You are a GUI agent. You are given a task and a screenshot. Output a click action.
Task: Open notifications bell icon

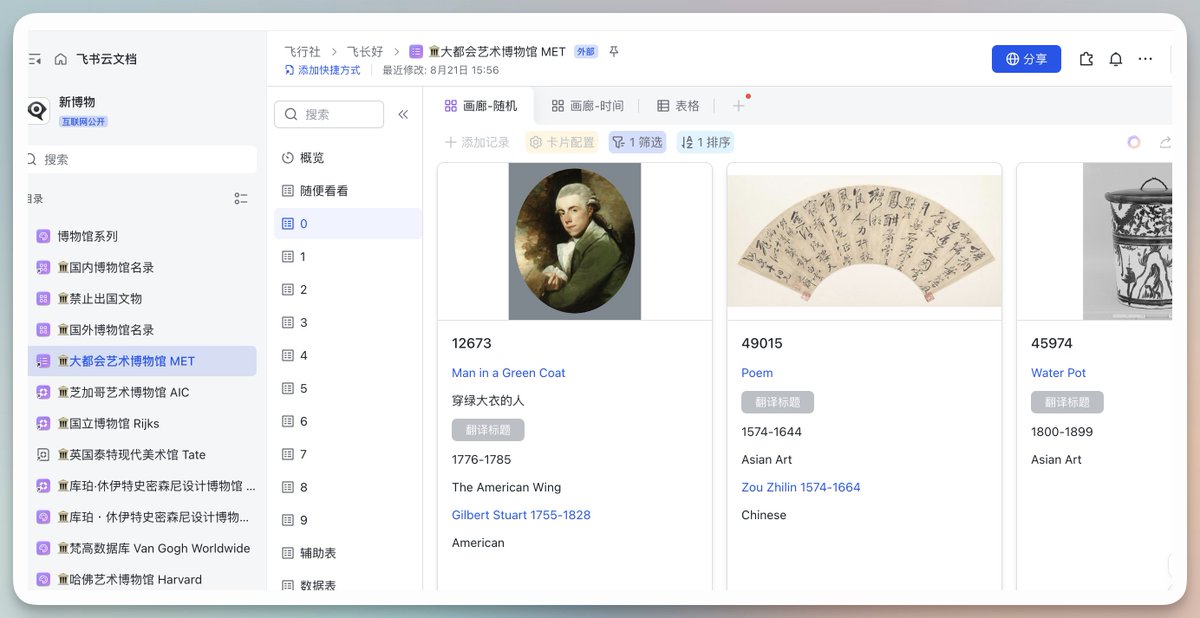coord(1116,59)
